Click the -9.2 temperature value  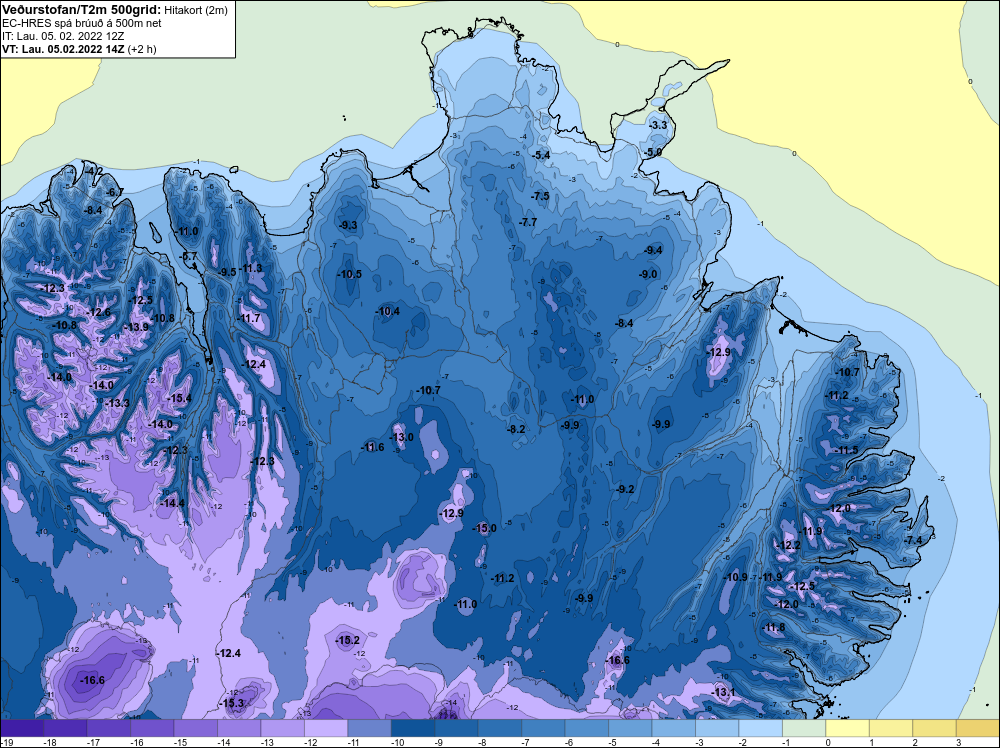pyautogui.click(x=625, y=489)
